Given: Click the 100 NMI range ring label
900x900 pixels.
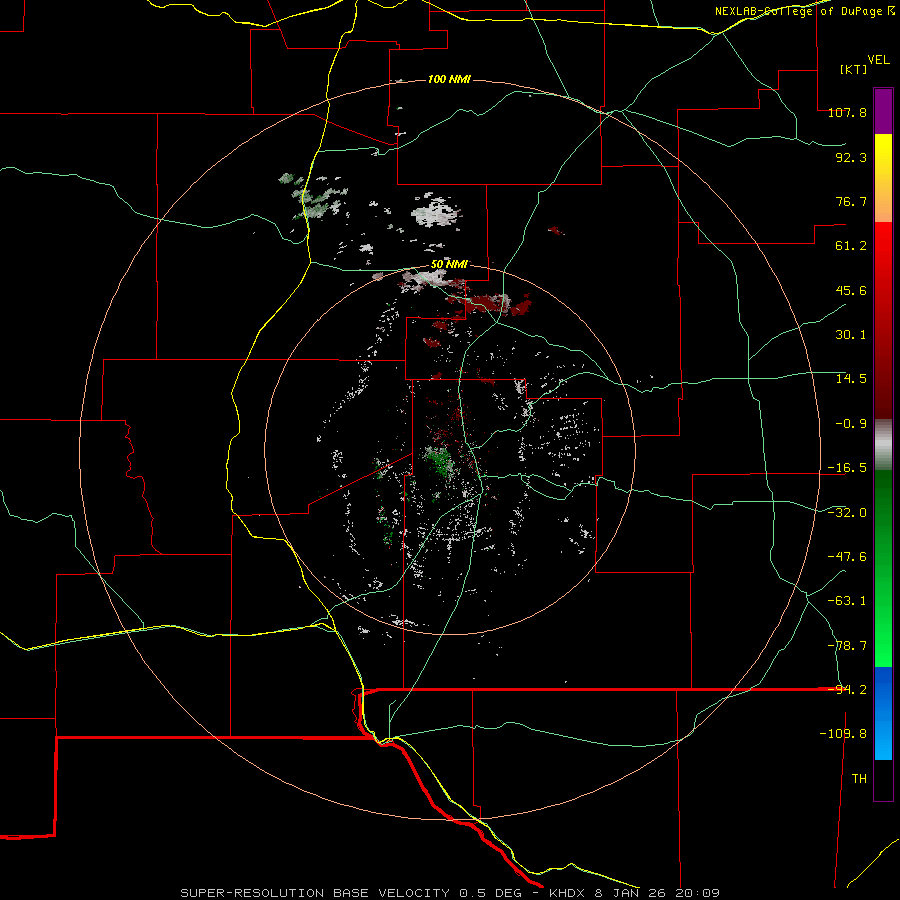Looking at the screenshot, I should [x=449, y=79].
